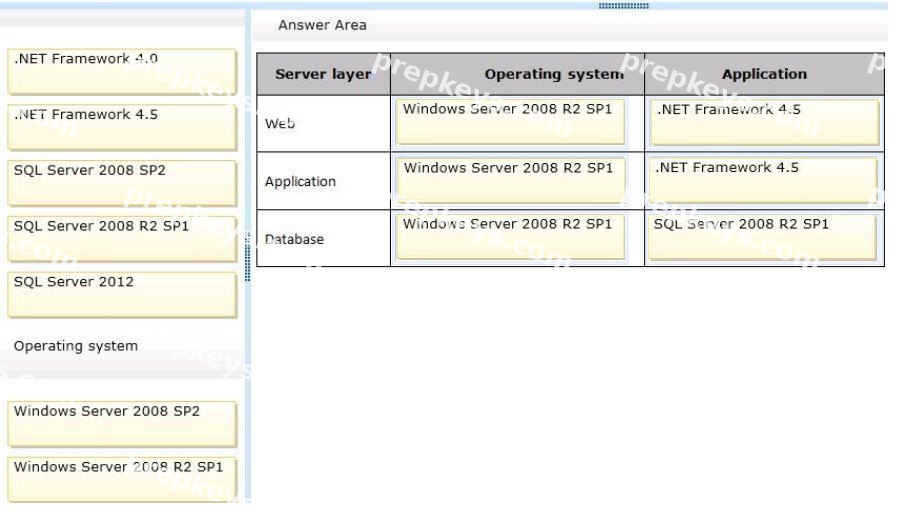This screenshot has height=516, width=900.
Task: Choose the SQL Server 2012 tile
Action: (x=122, y=294)
